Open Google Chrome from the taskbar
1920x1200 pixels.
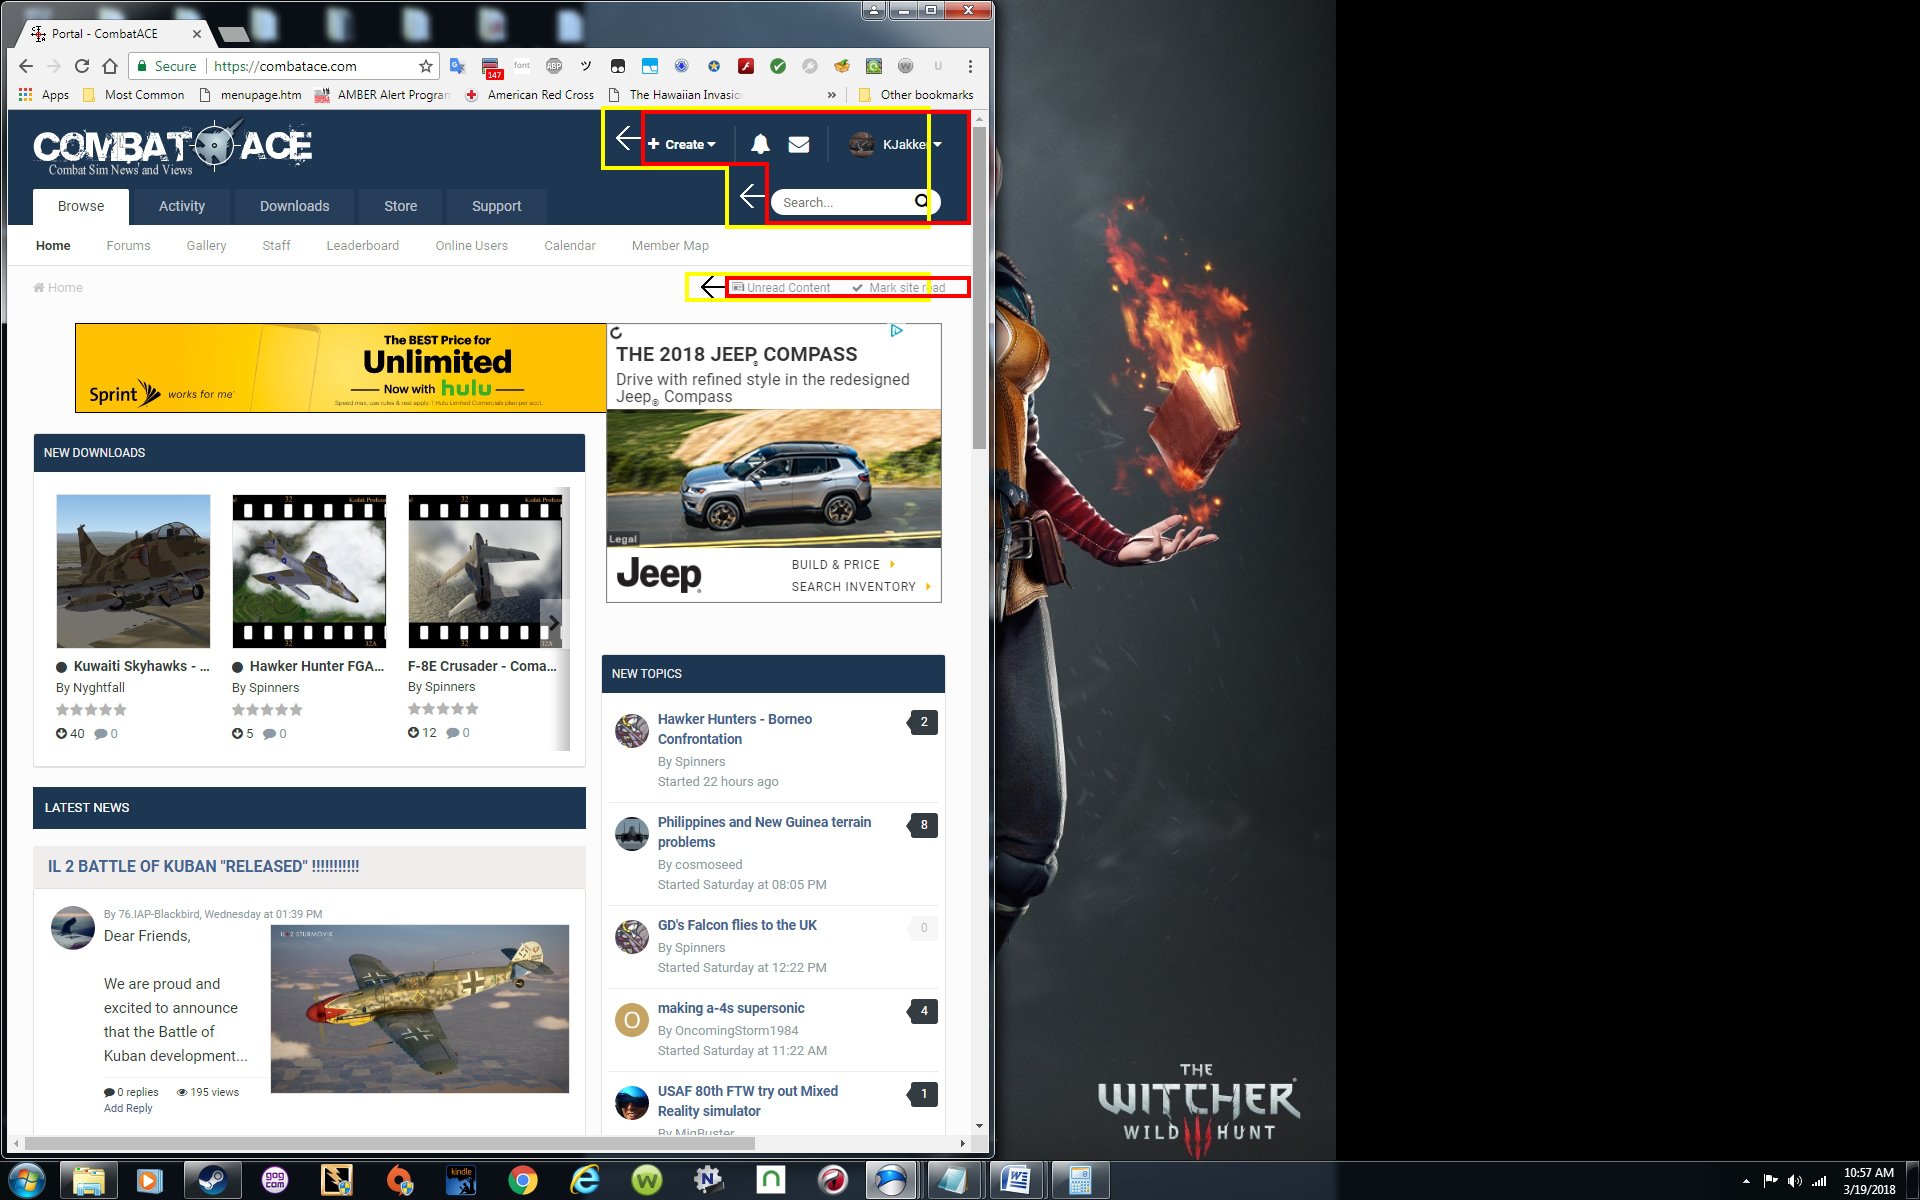click(x=522, y=1180)
